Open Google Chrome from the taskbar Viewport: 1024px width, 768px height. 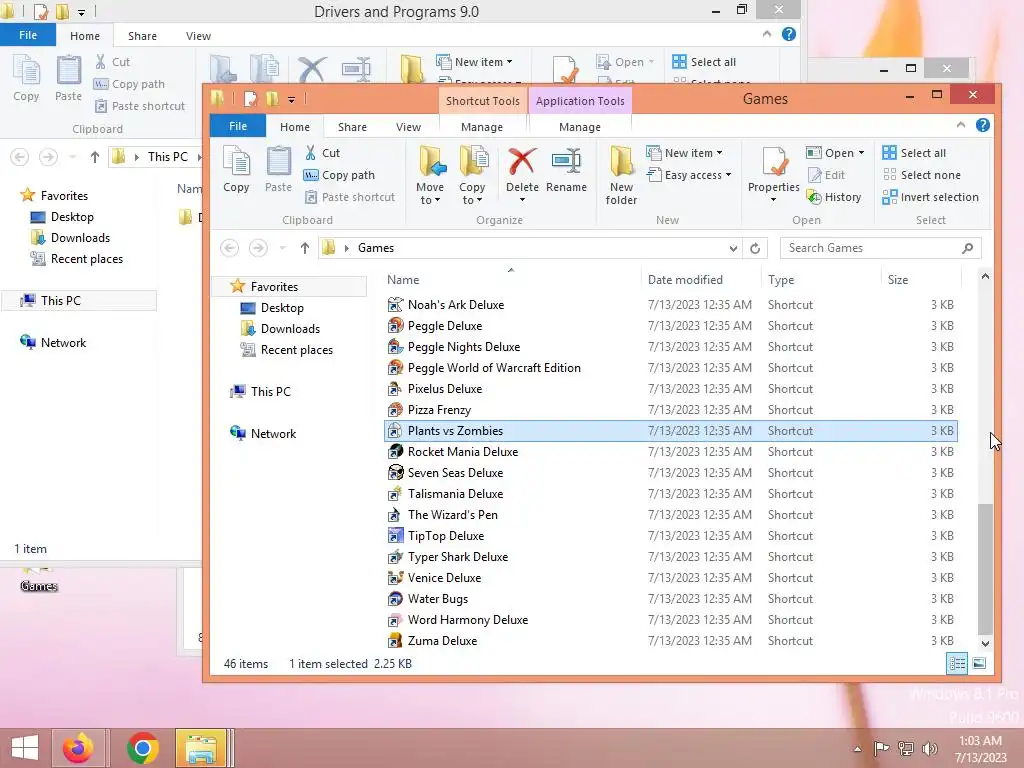pyautogui.click(x=143, y=748)
